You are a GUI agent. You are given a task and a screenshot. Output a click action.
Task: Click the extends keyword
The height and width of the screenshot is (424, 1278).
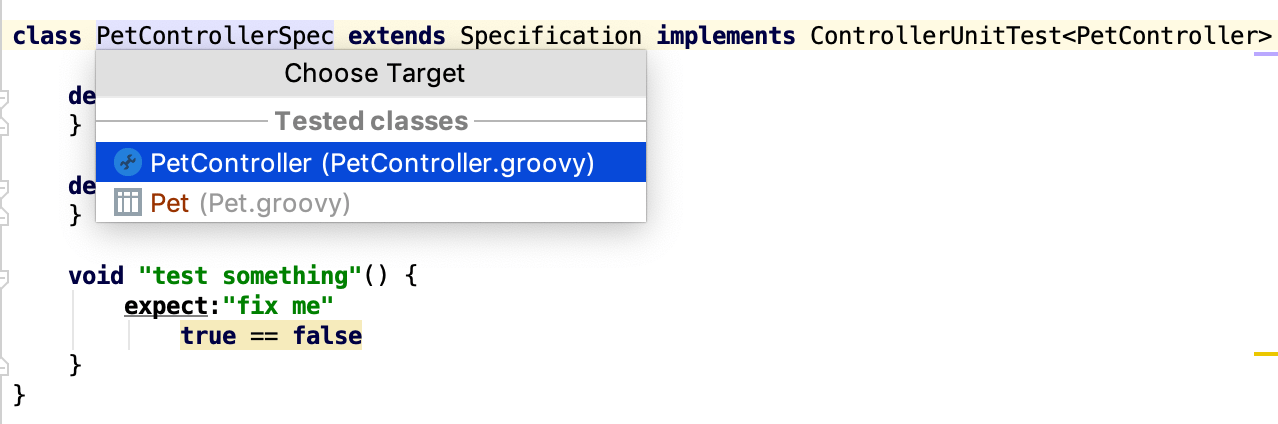tap(396, 37)
